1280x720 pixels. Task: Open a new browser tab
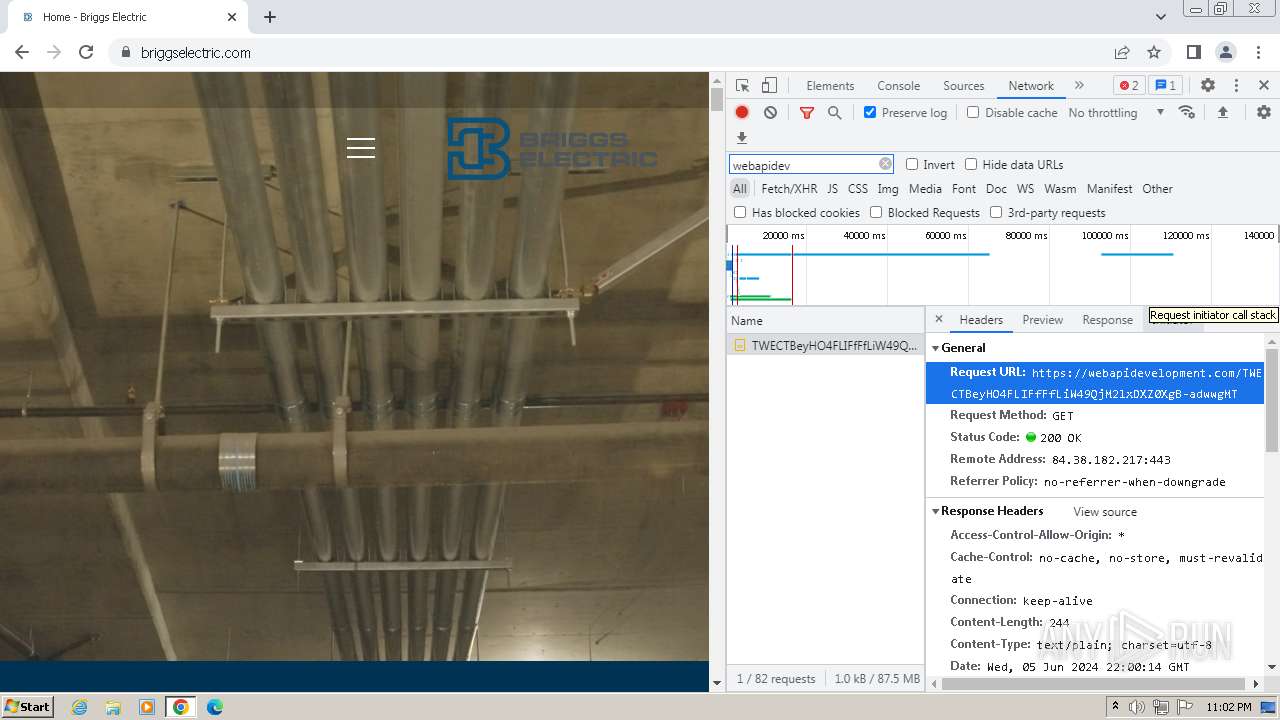(270, 17)
